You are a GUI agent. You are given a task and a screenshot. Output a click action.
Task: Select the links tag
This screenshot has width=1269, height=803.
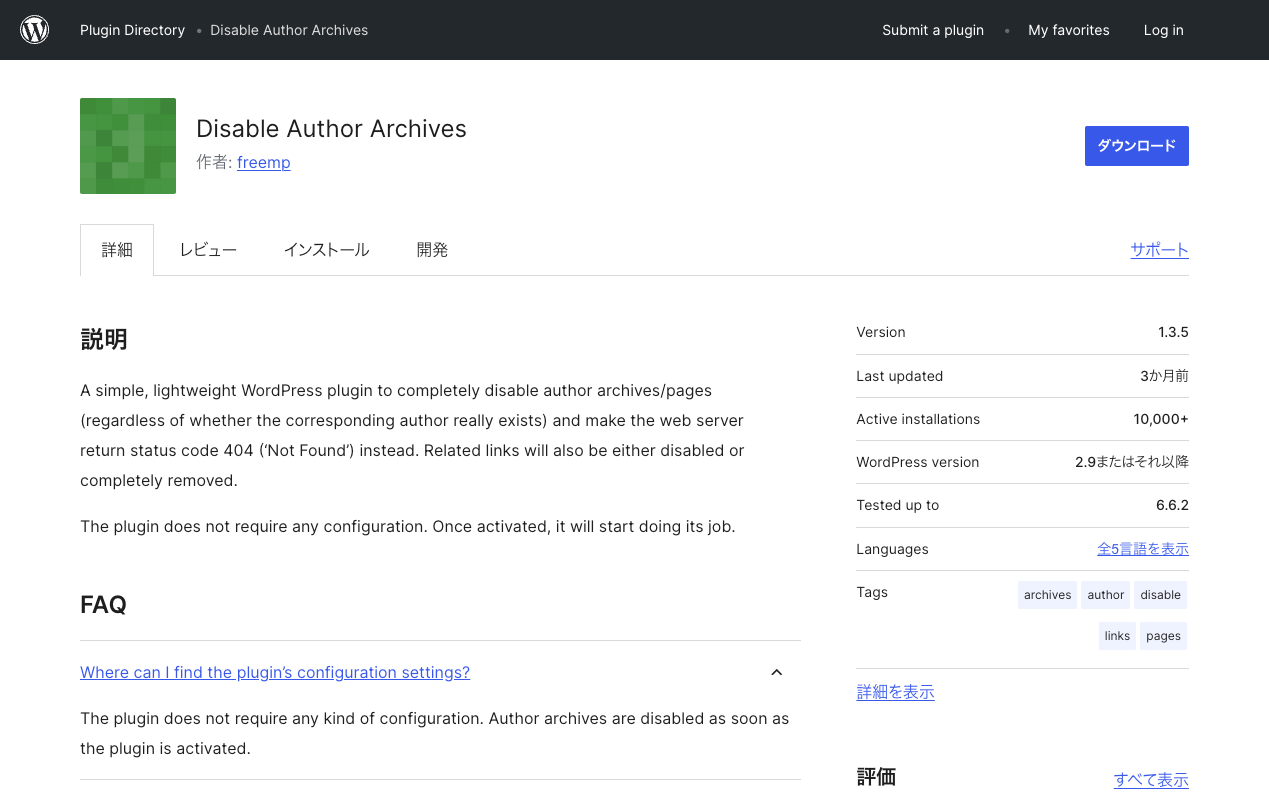1118,636
